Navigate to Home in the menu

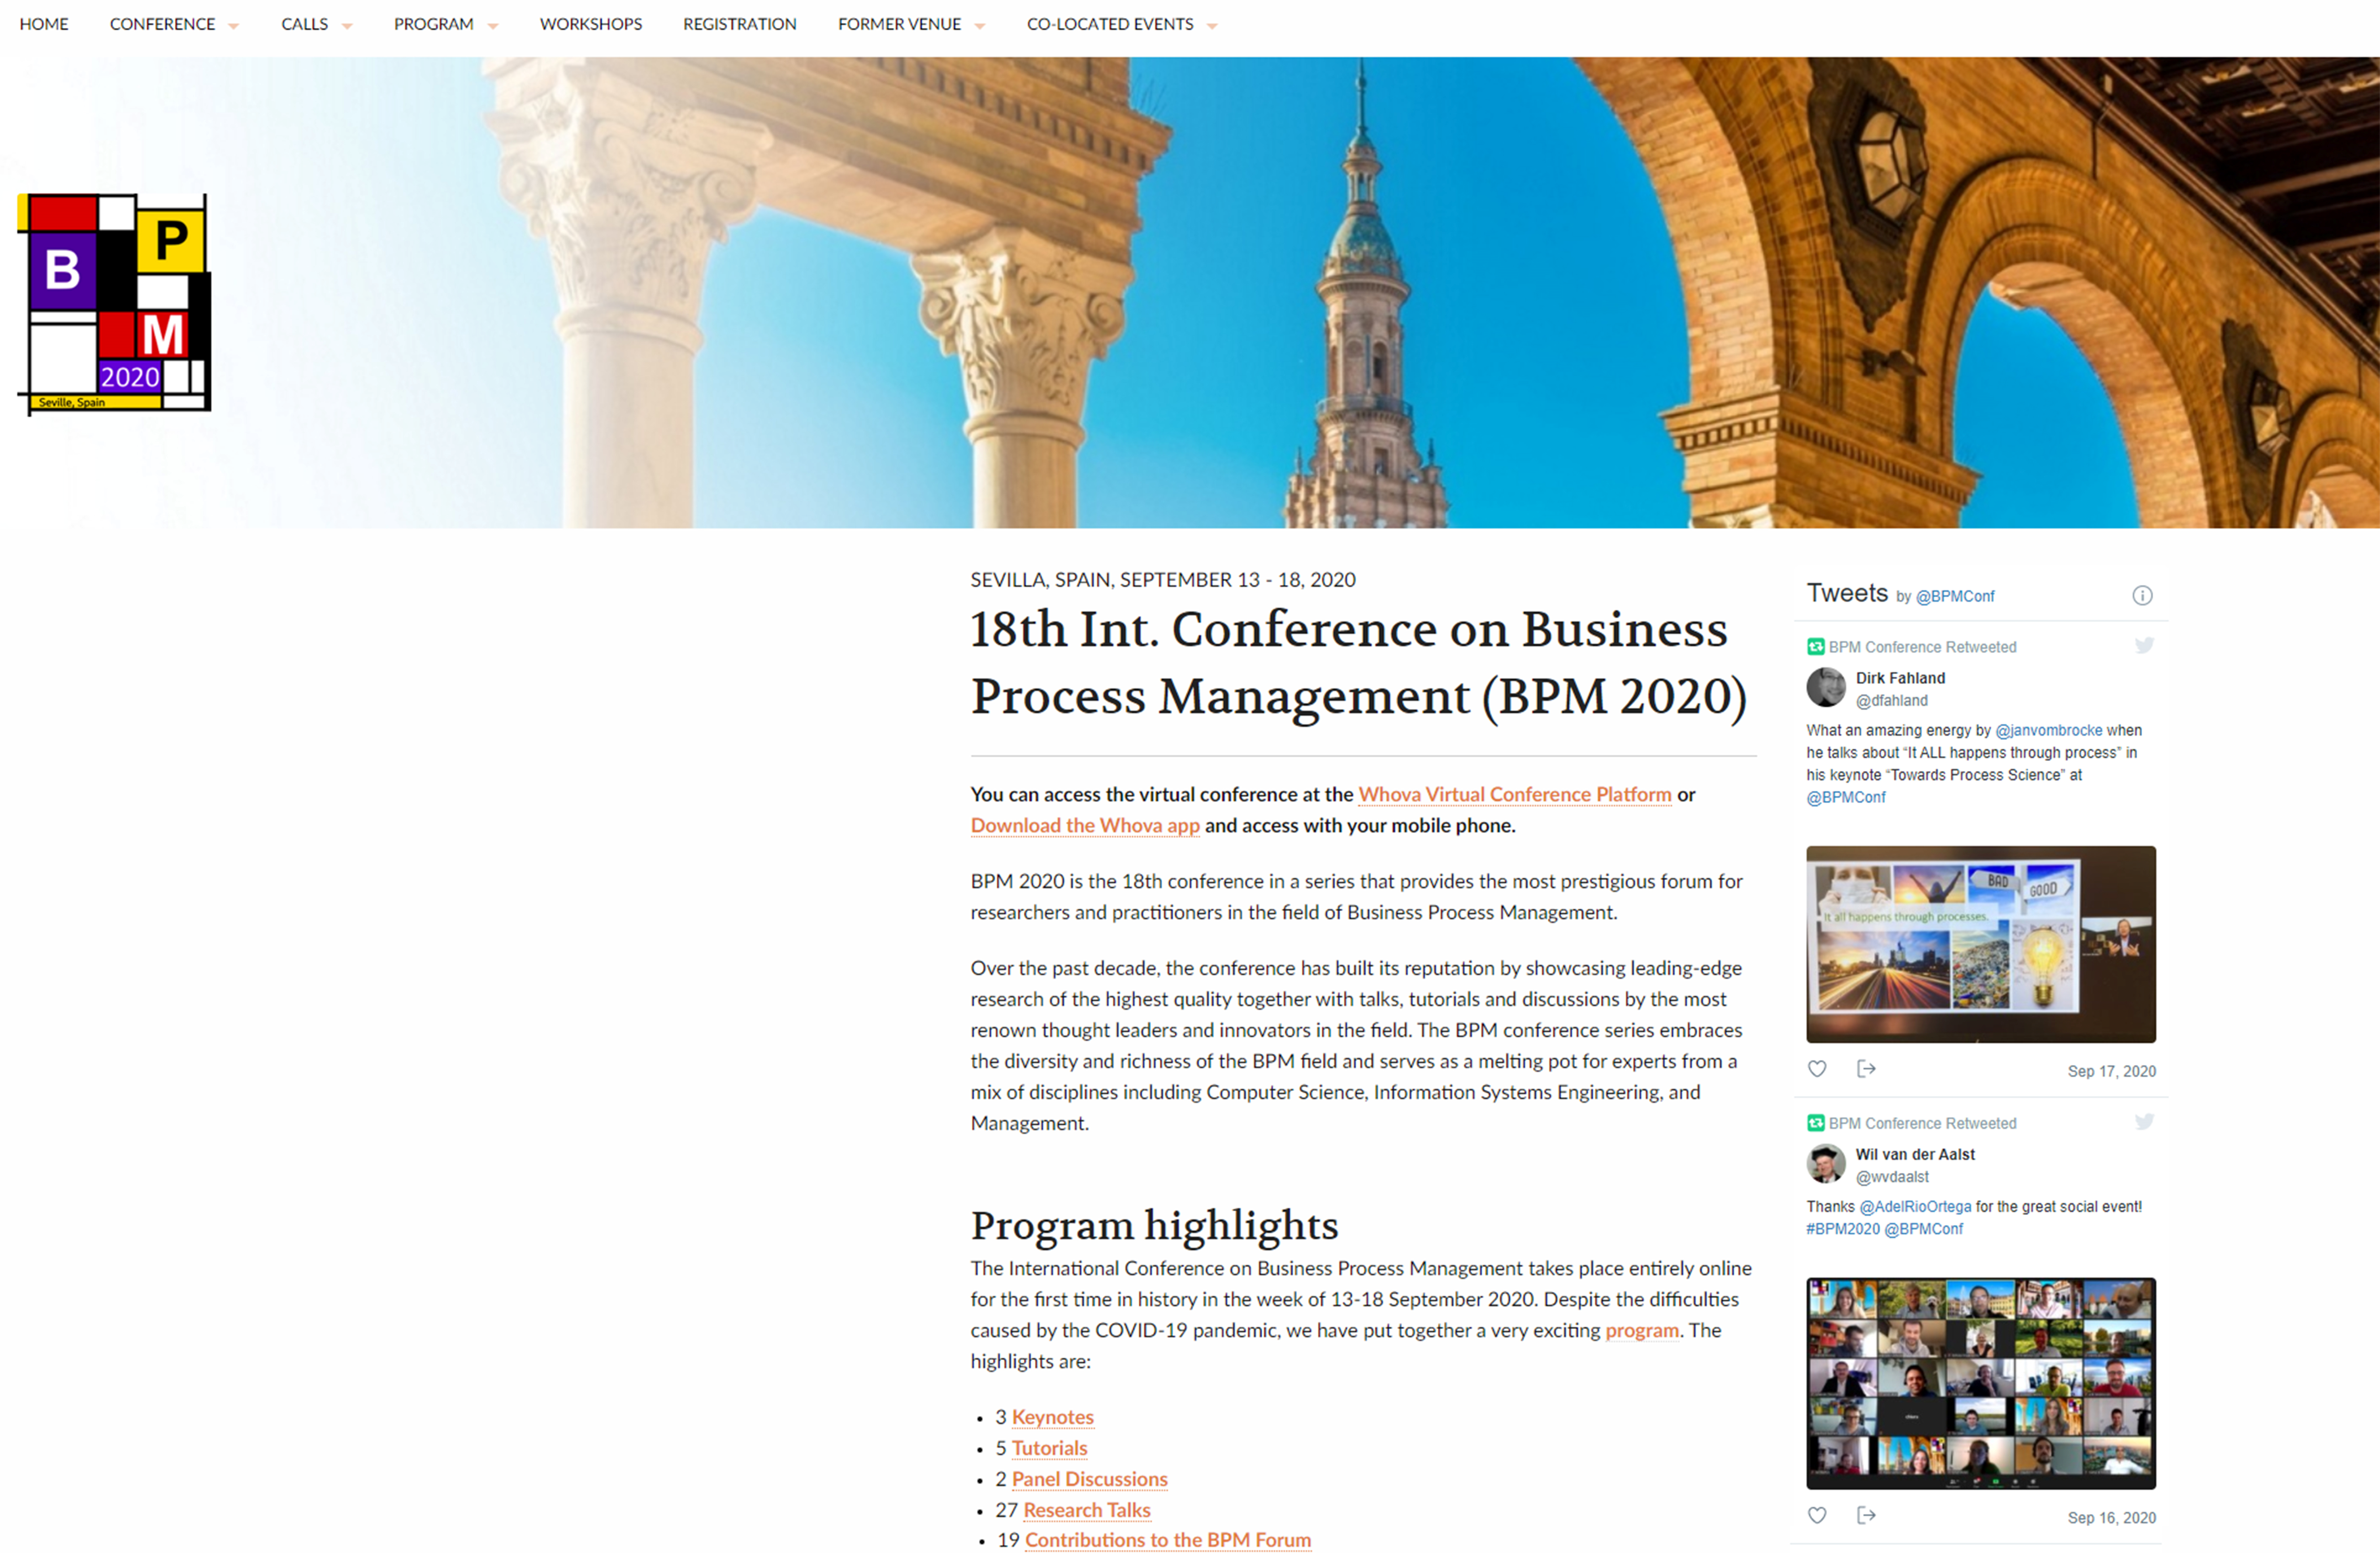44,24
